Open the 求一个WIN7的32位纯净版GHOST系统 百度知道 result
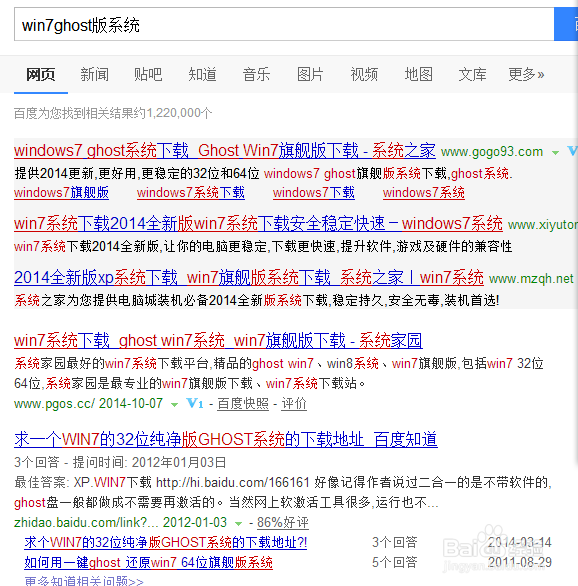Screen dimensions: 578x586 (226, 440)
